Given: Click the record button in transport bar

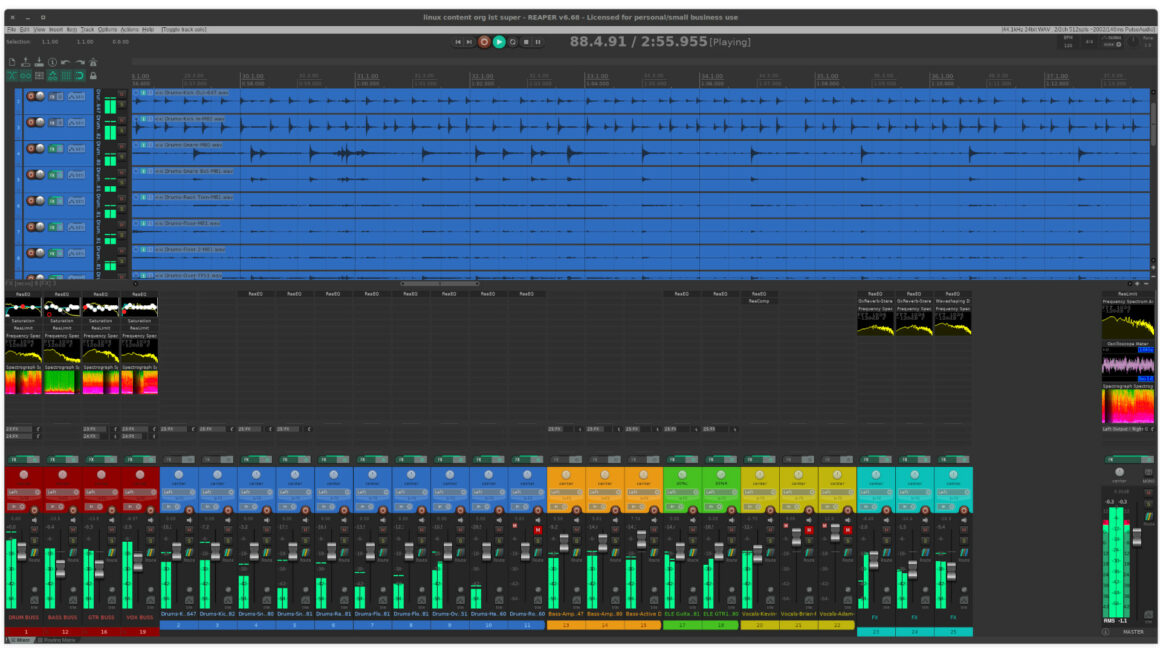Looking at the screenshot, I should [x=484, y=42].
